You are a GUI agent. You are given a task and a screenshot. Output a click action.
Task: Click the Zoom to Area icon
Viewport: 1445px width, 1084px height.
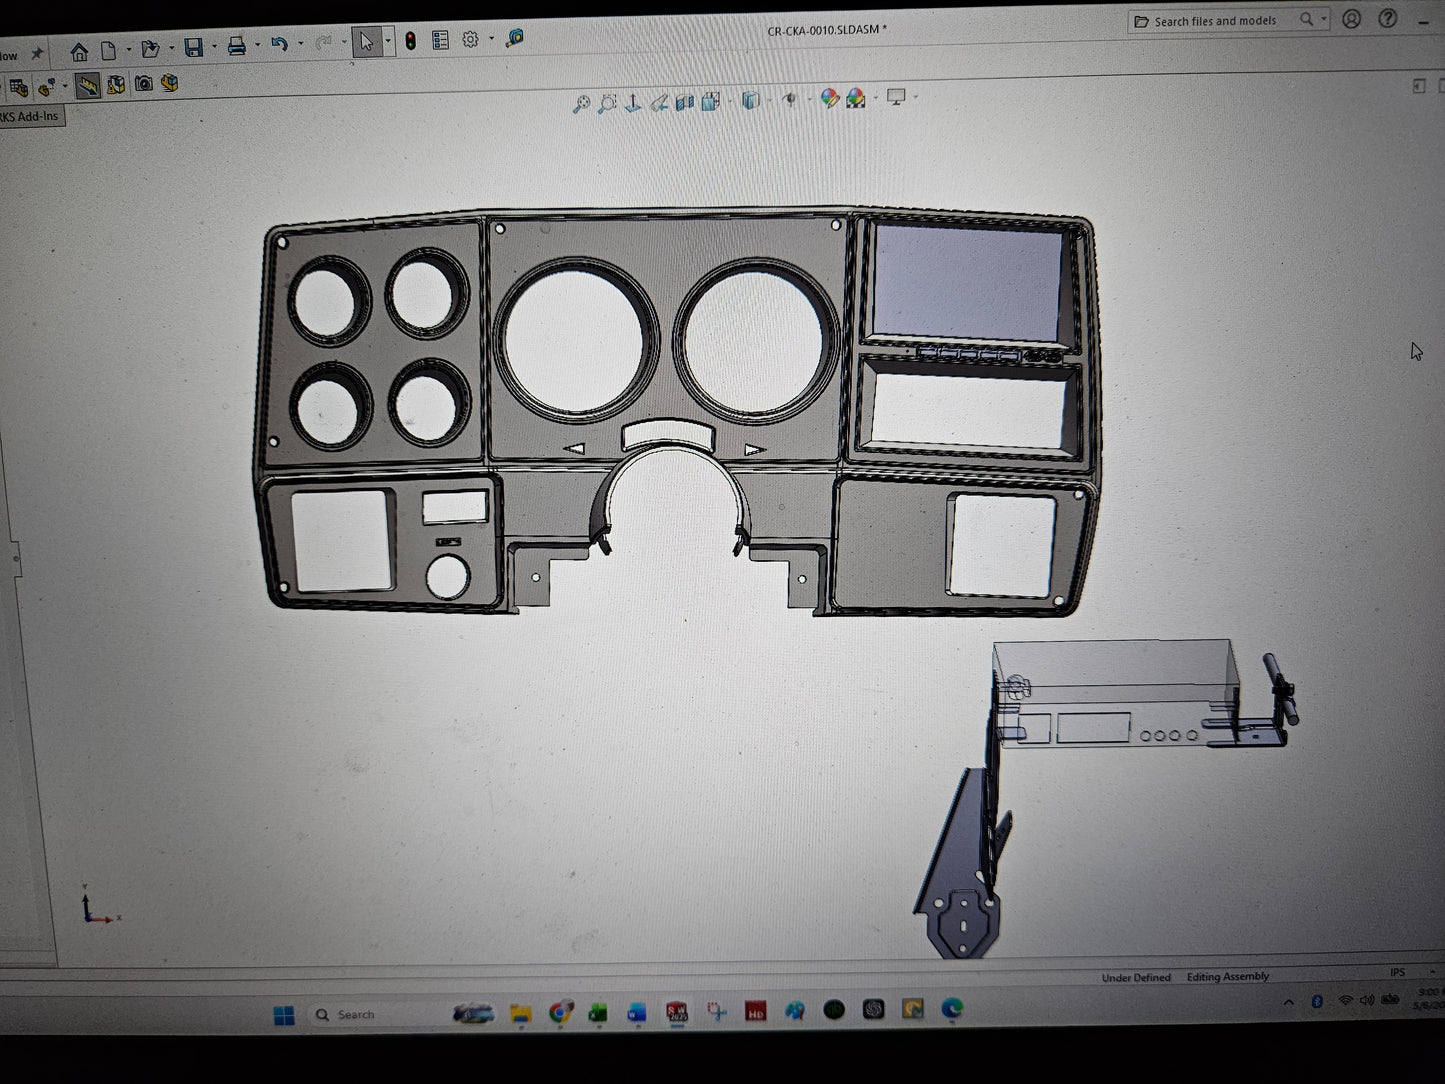pyautogui.click(x=607, y=103)
